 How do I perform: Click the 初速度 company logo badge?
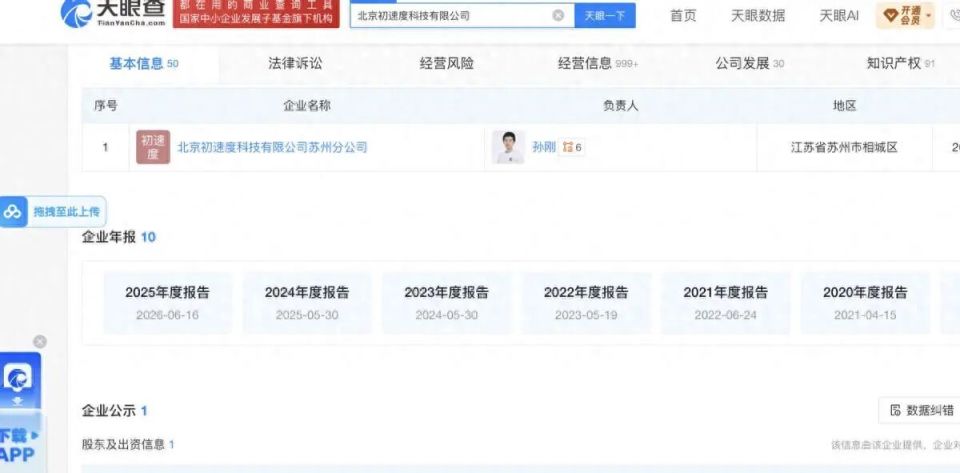[x=153, y=147]
